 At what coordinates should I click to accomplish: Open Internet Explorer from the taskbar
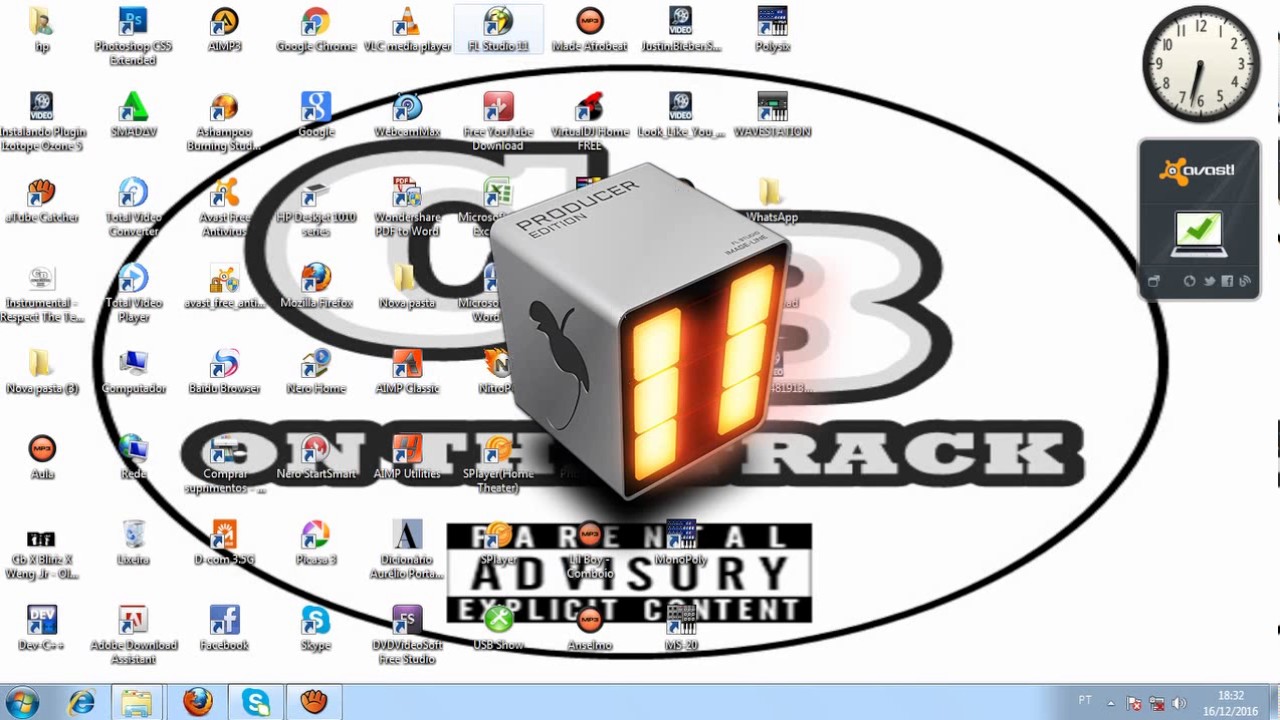point(81,702)
